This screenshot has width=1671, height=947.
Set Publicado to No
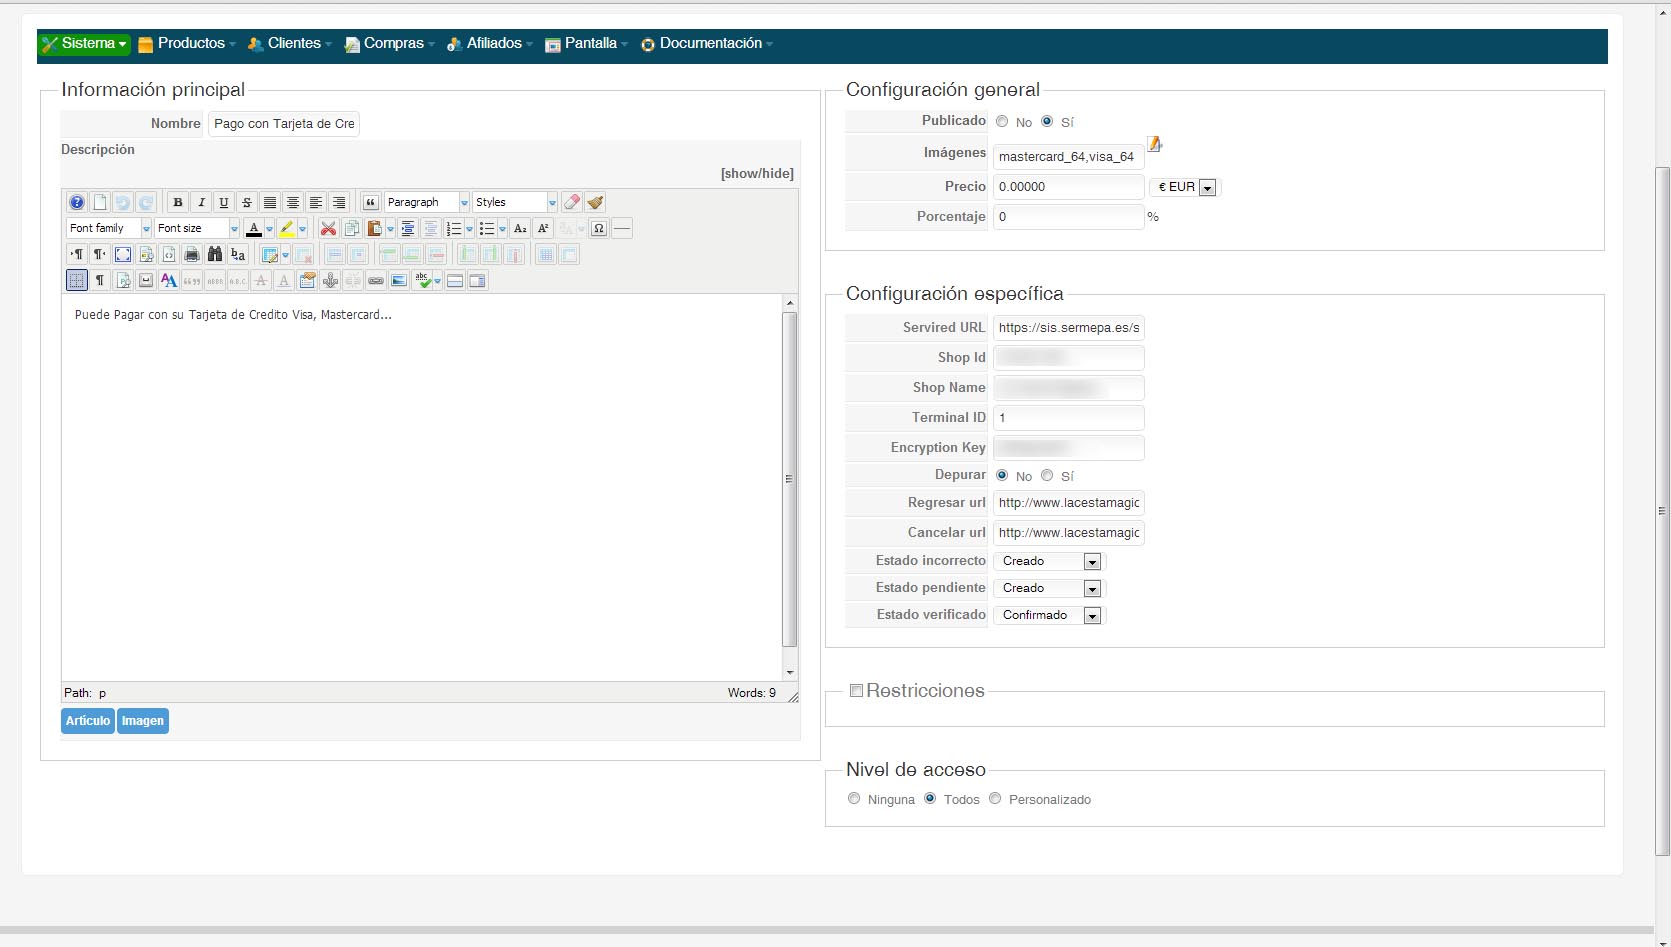tap(1002, 122)
